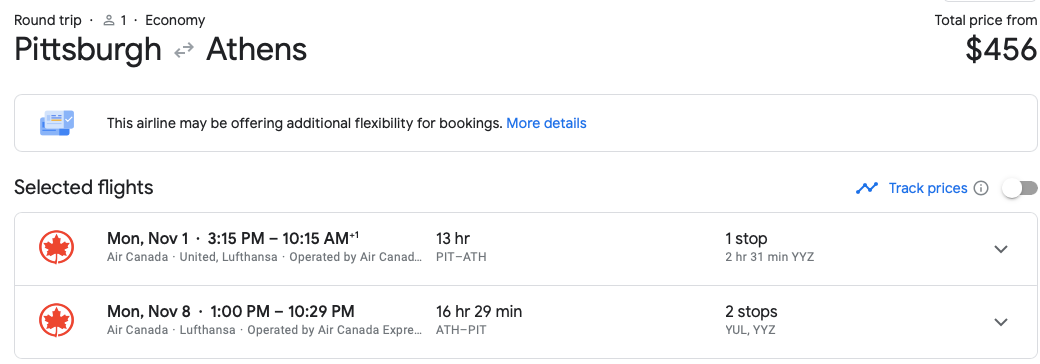Click the Air Canada logo on Nov 1 flight
The height and width of the screenshot is (364, 1040).
[x=56, y=249]
